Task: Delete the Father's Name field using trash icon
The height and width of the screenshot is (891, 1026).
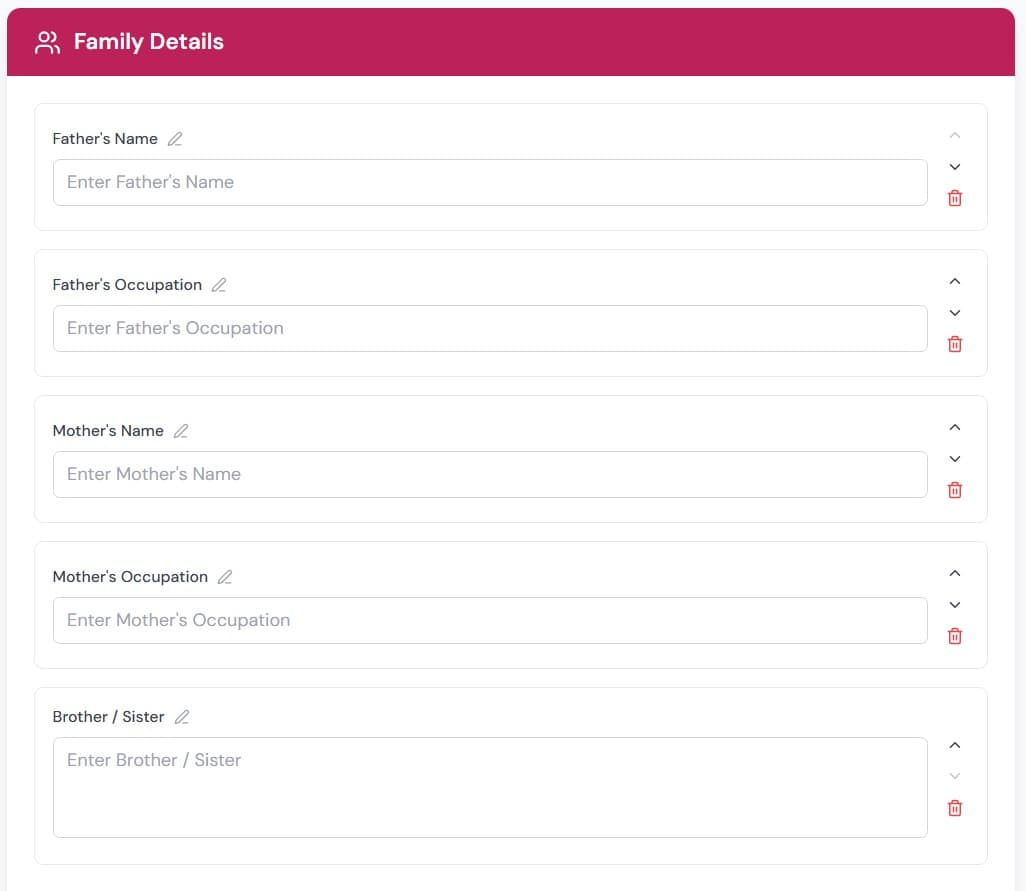Action: 955,198
